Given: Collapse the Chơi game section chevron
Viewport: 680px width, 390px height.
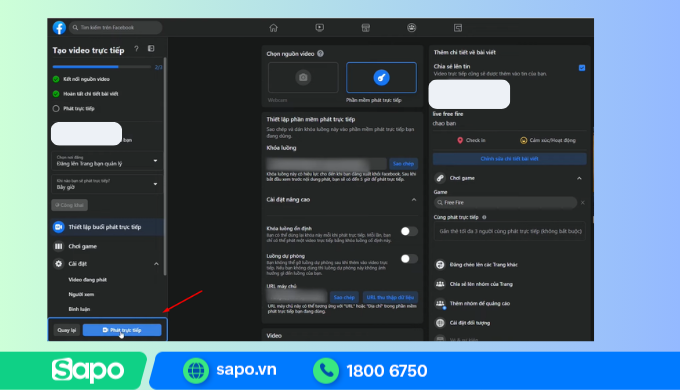Looking at the screenshot, I should point(579,178).
